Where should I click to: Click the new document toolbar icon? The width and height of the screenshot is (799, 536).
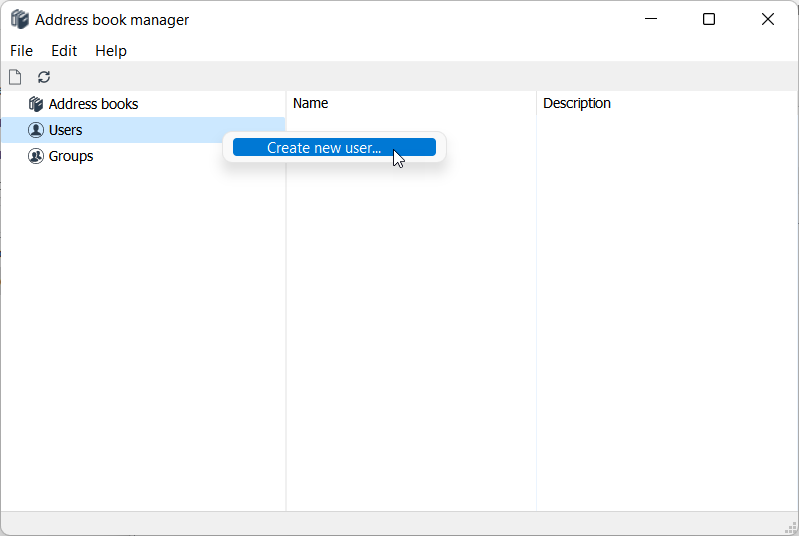(15, 77)
